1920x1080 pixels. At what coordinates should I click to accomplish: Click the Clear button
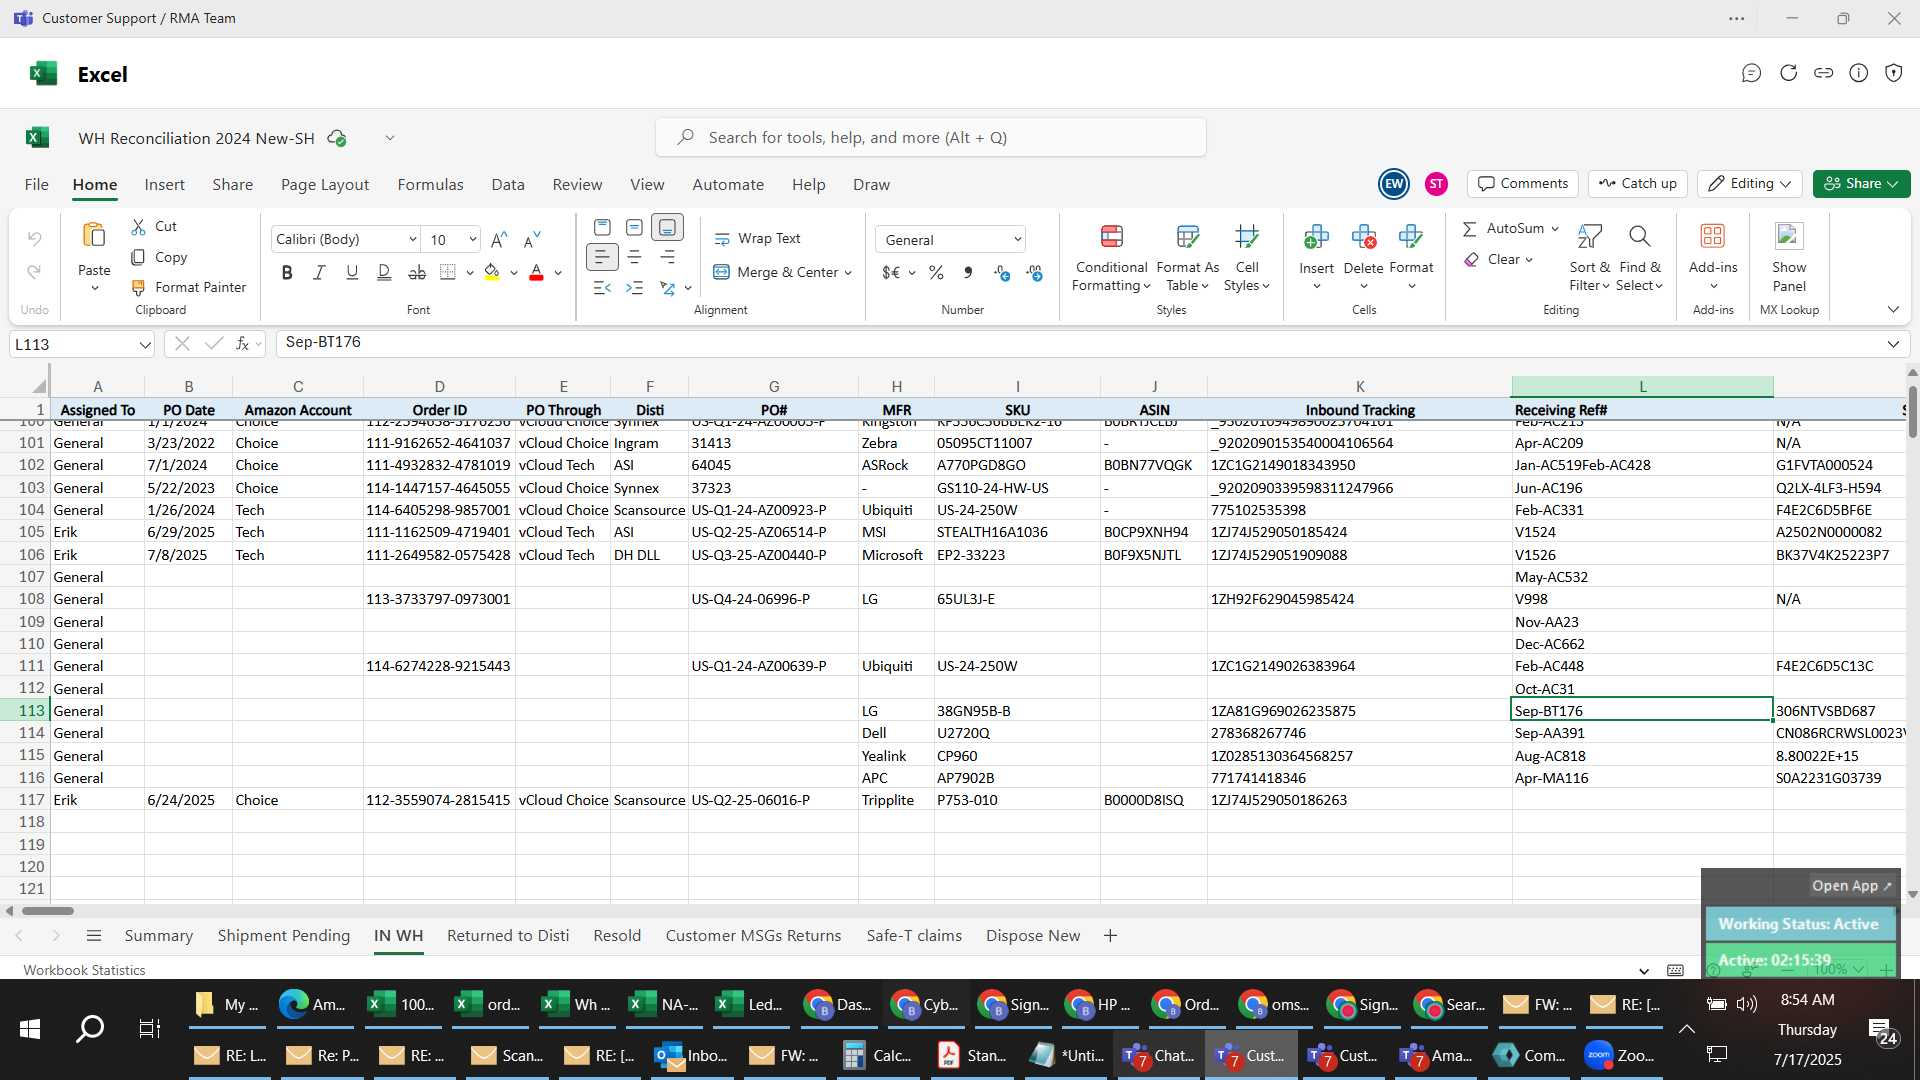pos(1497,259)
